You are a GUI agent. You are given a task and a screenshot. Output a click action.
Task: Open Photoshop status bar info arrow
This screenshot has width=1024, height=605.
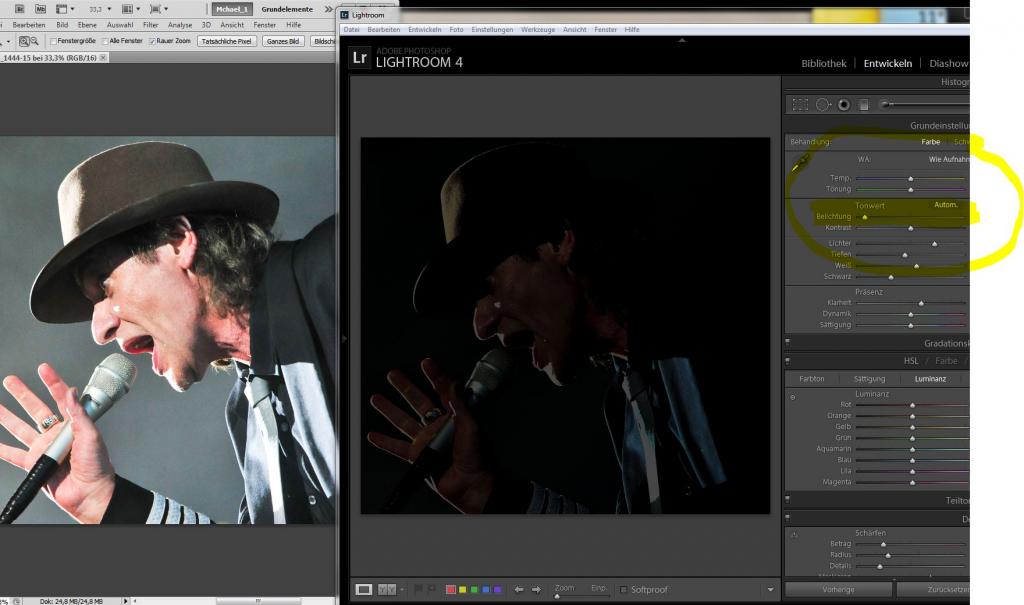125,601
